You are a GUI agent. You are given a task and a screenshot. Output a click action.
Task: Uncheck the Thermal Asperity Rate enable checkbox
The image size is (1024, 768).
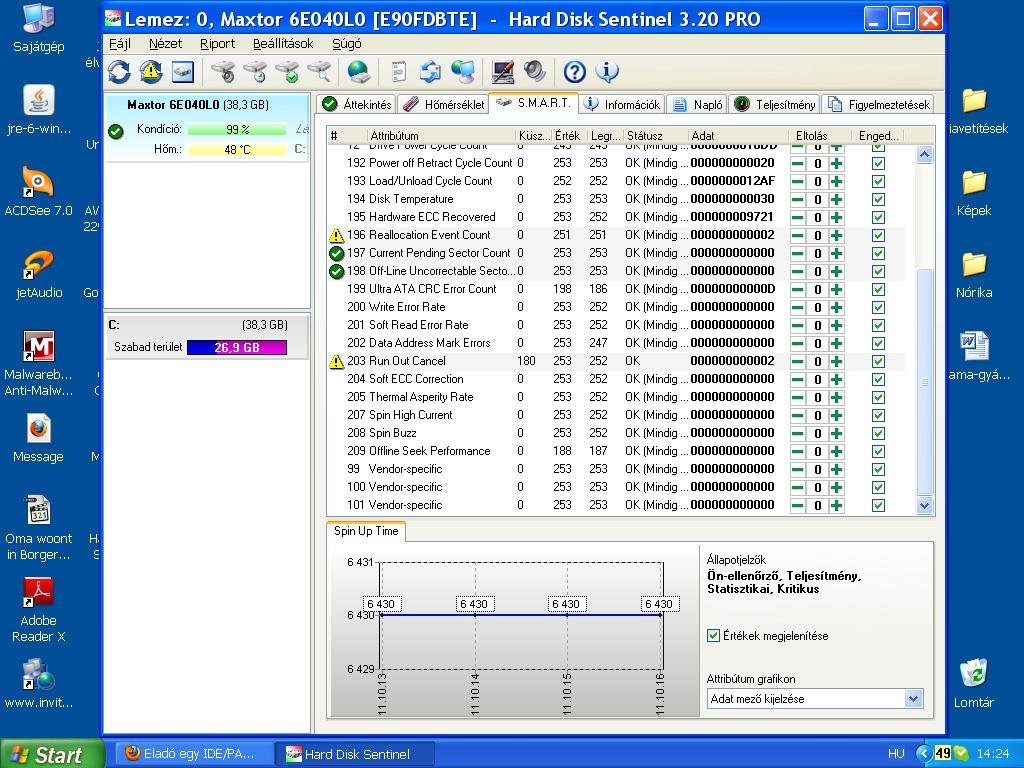tap(878, 397)
